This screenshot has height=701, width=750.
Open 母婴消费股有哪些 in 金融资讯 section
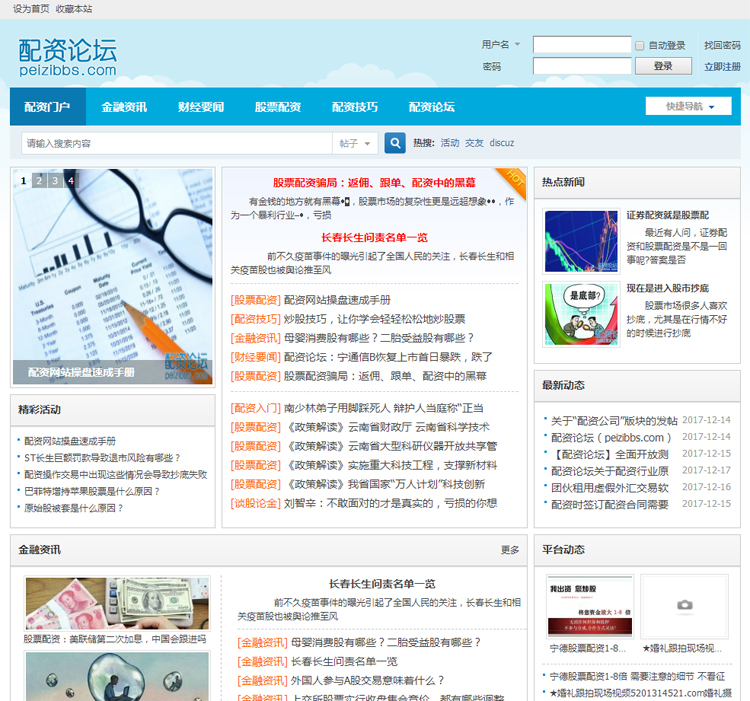click(386, 643)
